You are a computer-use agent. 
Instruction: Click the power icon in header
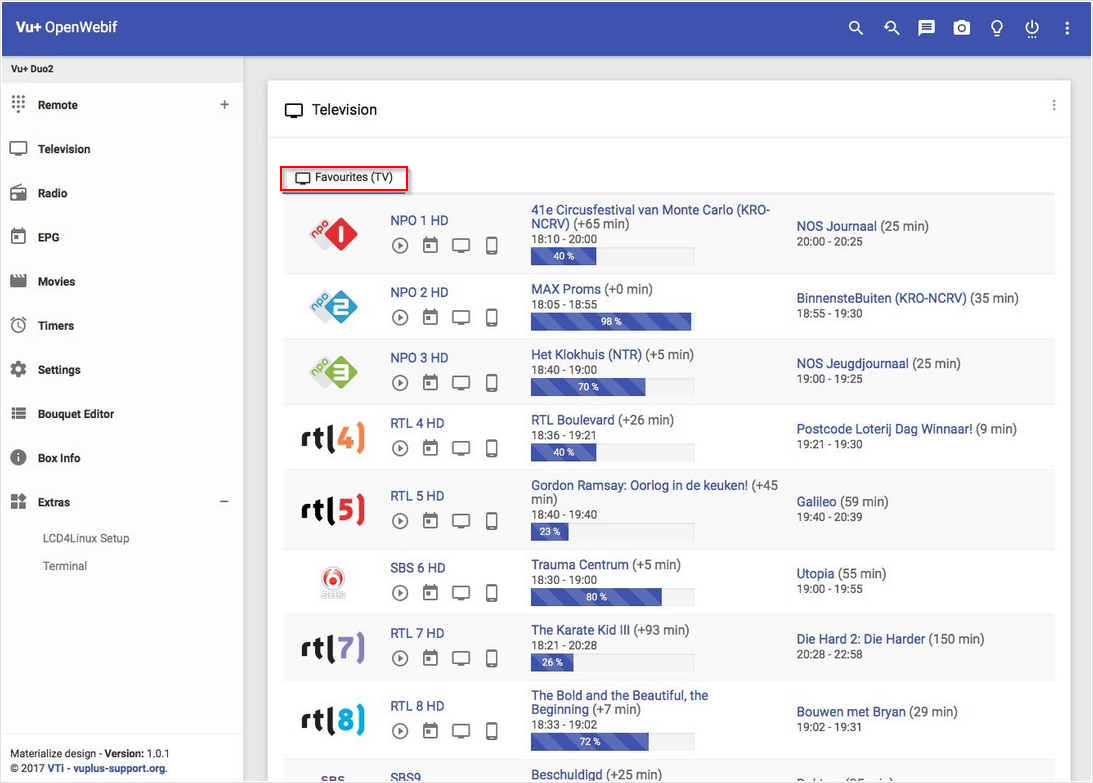tap(1032, 28)
